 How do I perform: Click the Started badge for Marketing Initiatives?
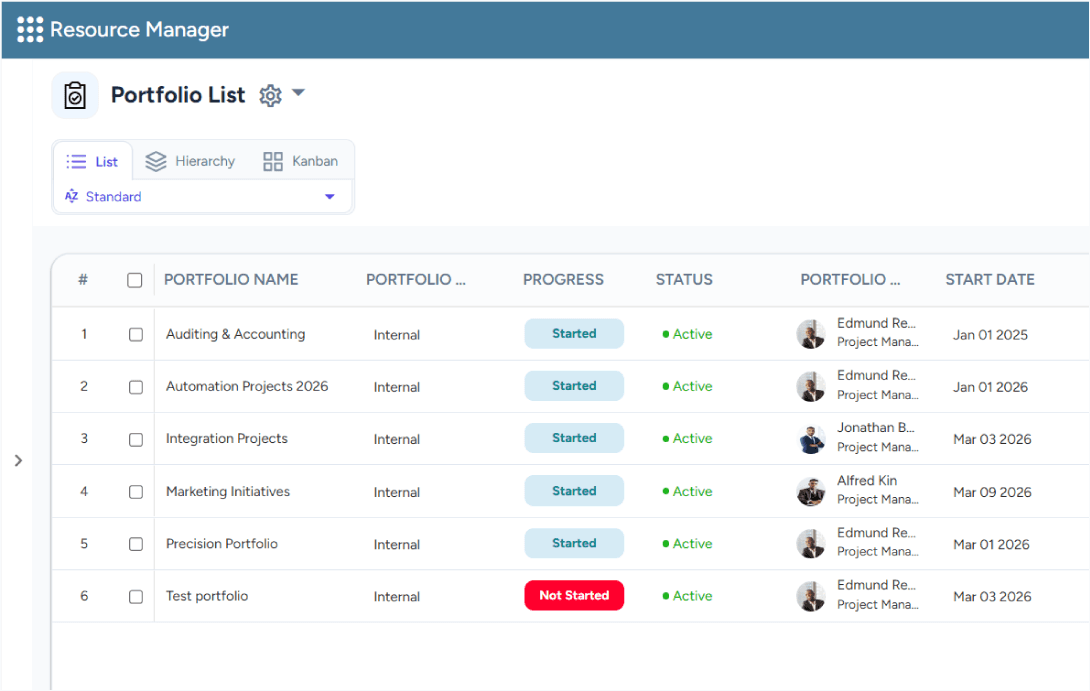pos(574,491)
